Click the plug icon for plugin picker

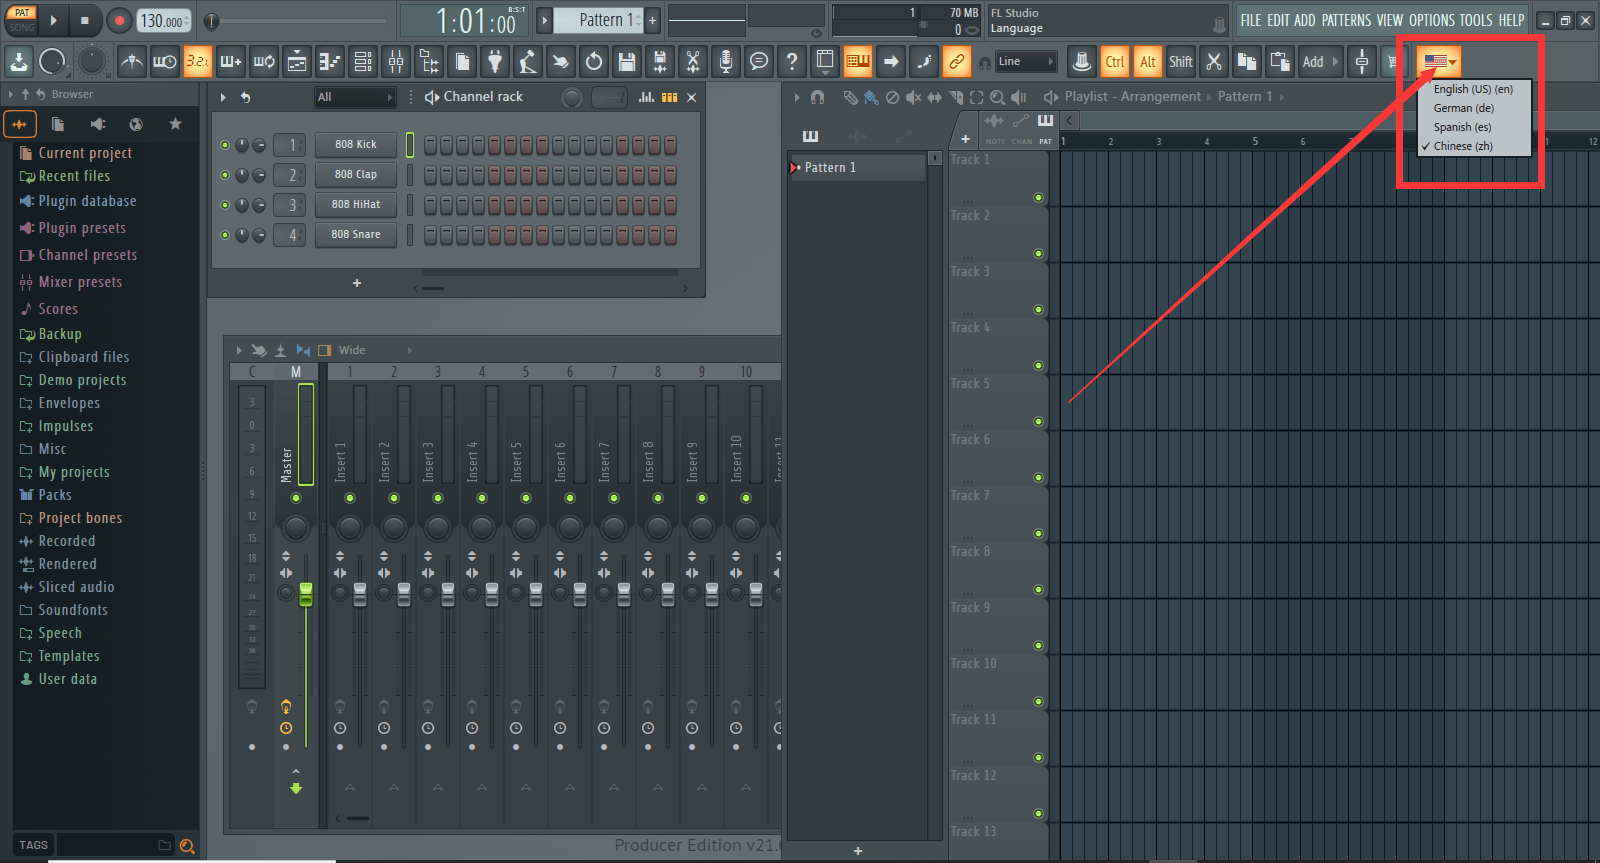(495, 62)
